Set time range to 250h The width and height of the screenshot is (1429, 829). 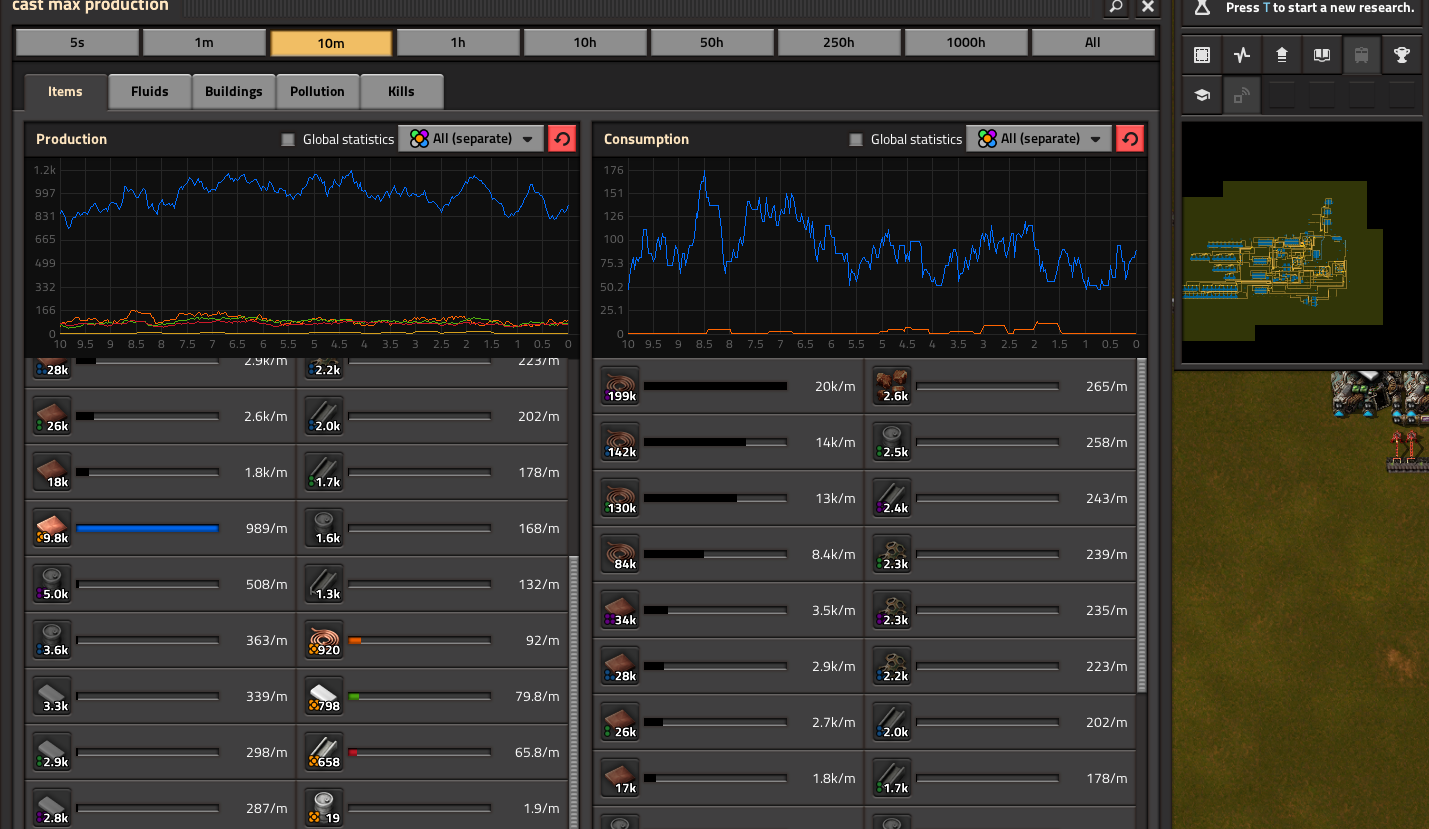839,43
